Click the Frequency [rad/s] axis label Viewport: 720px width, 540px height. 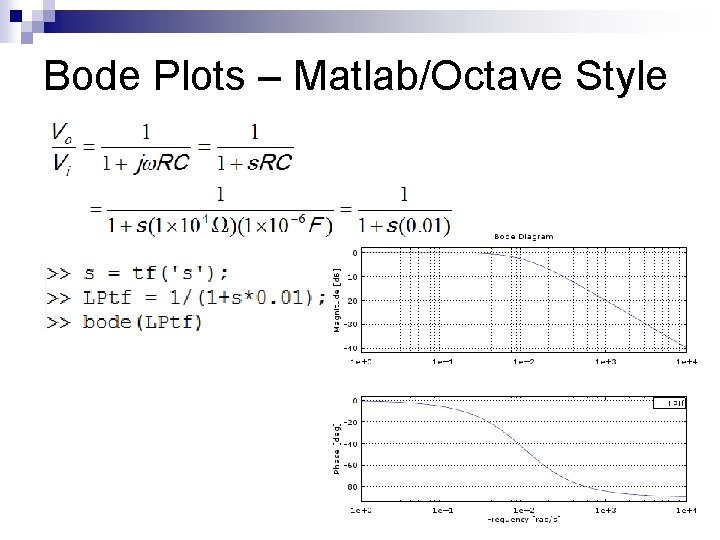point(524,519)
